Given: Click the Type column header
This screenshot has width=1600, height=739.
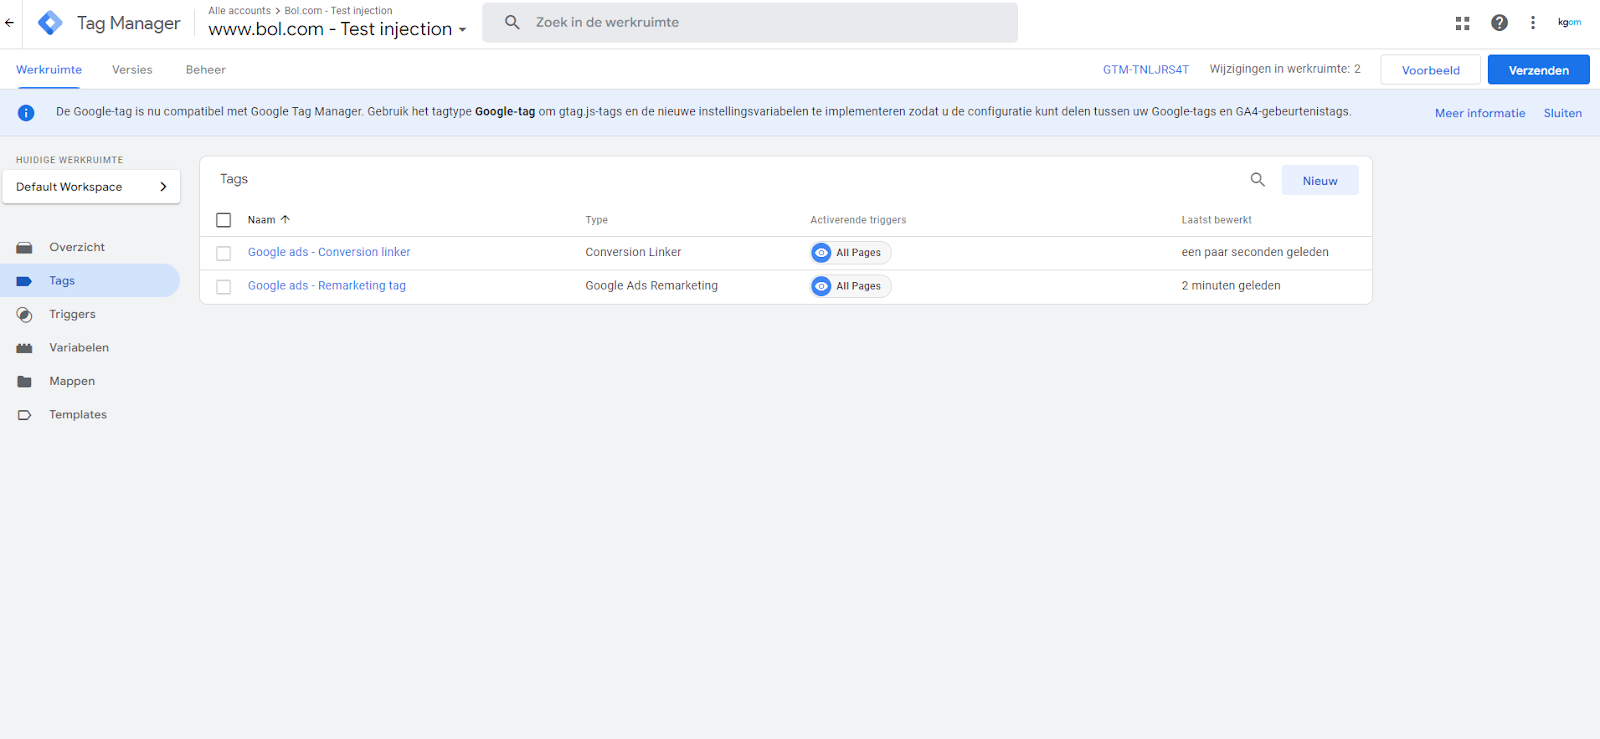Looking at the screenshot, I should (597, 220).
